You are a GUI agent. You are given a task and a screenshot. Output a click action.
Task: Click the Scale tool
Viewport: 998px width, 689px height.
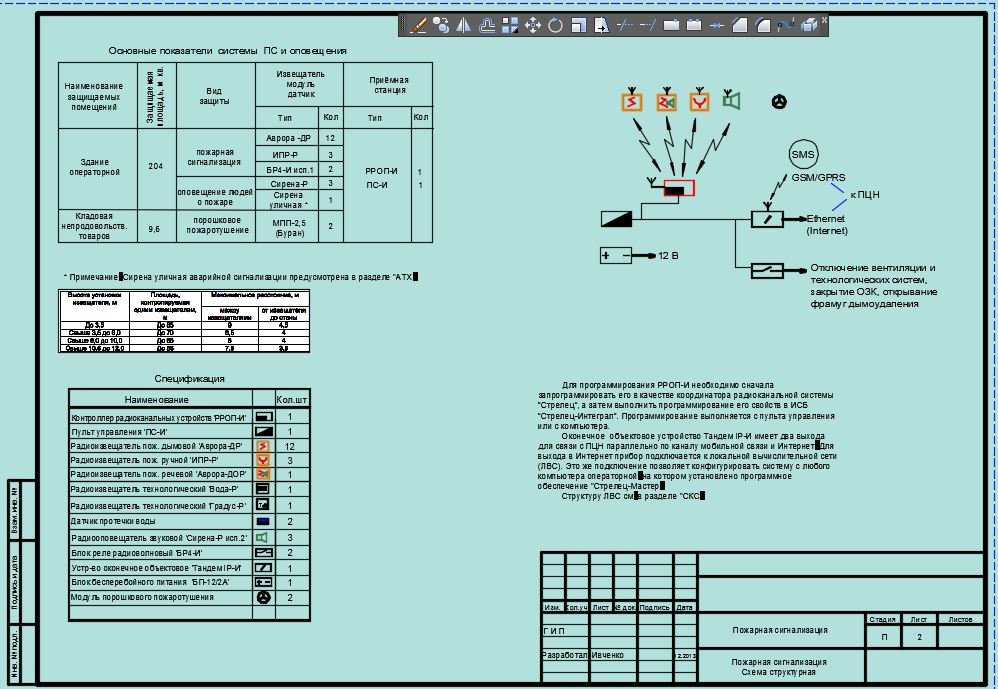point(578,26)
